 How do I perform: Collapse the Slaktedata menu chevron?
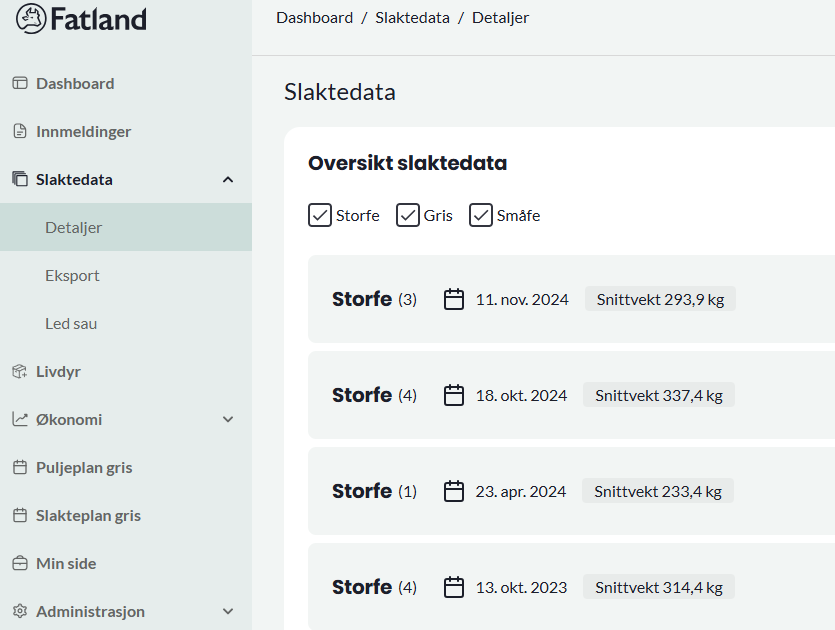228,179
